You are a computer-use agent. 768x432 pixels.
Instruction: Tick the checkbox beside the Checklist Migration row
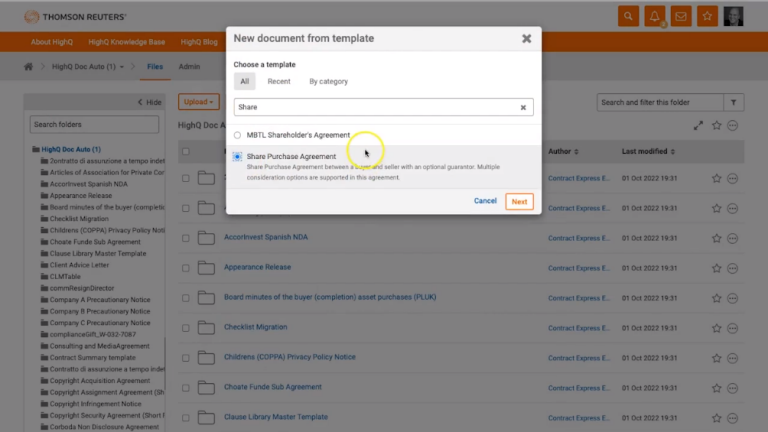[x=185, y=327]
